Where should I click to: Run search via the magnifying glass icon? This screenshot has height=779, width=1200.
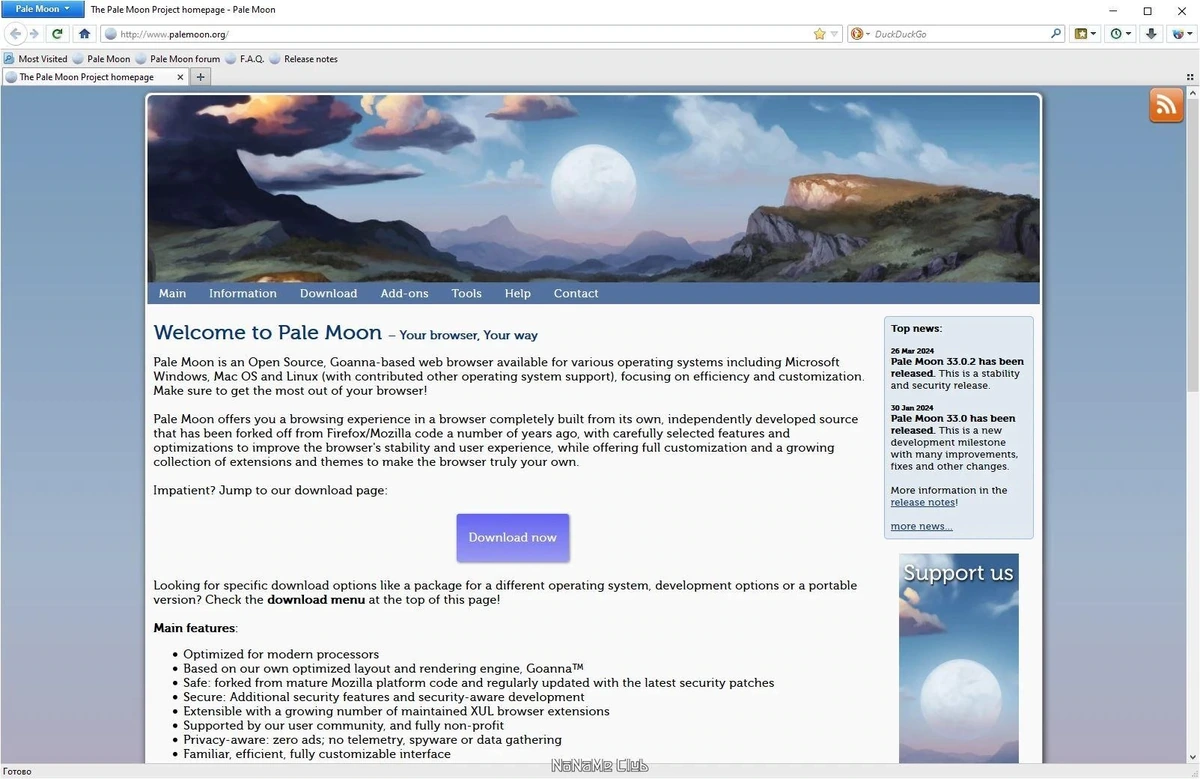pyautogui.click(x=1056, y=34)
